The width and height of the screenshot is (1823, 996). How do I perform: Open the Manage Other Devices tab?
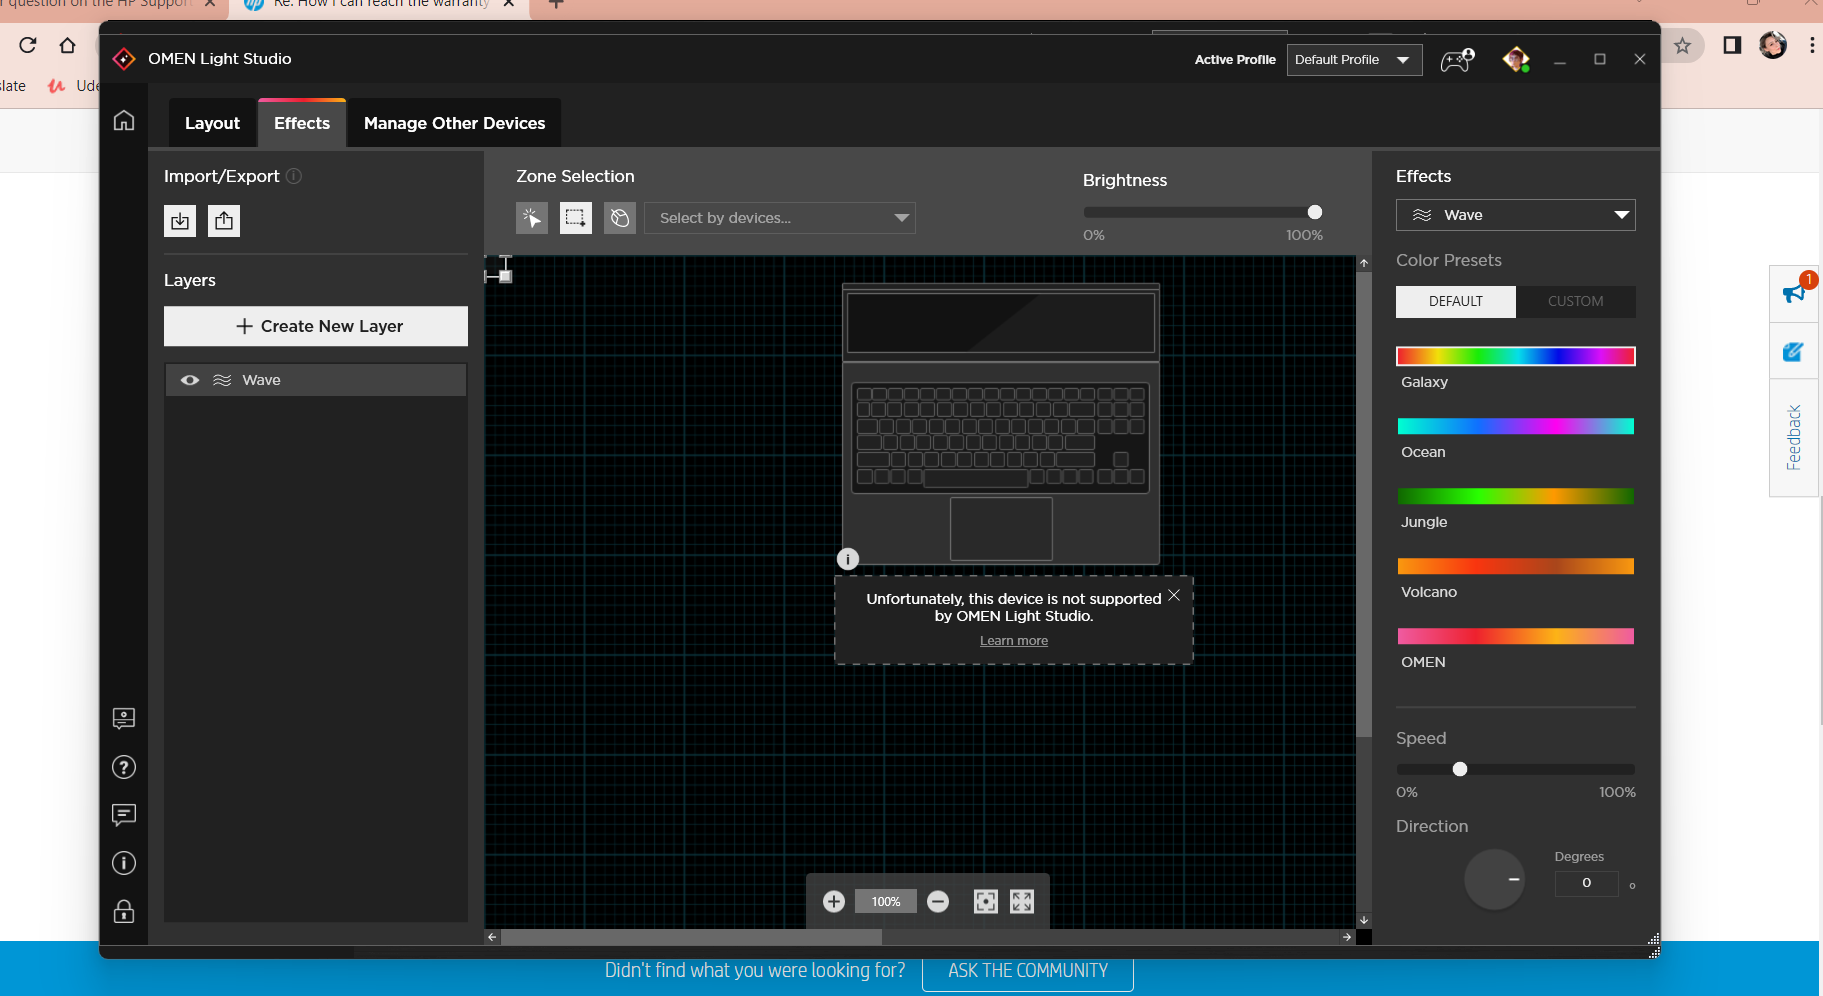click(x=455, y=123)
